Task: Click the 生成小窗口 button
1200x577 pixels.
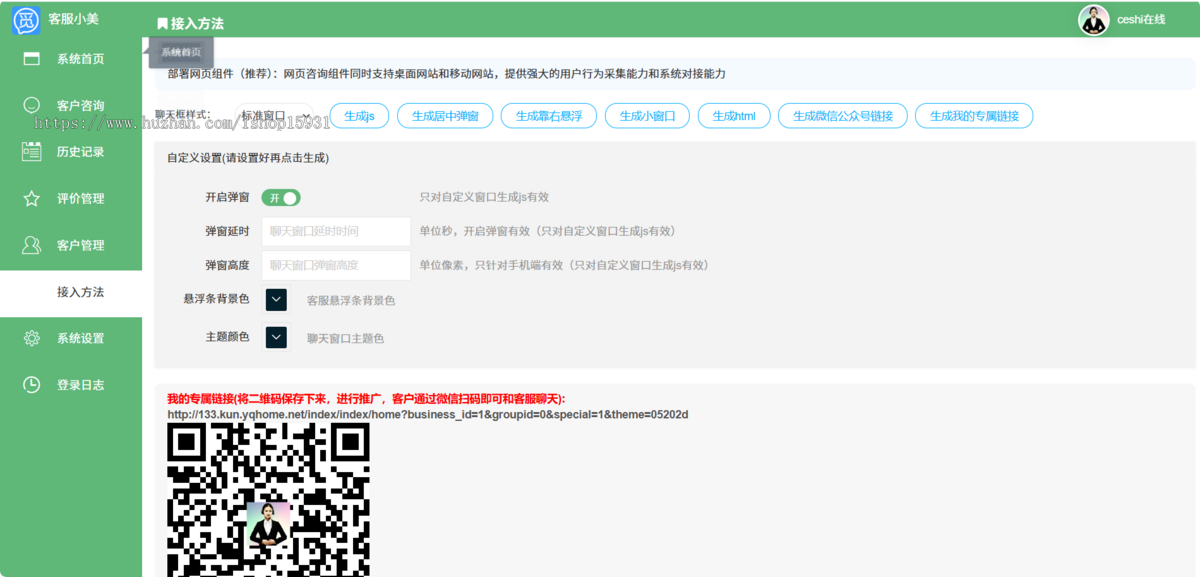Action: tap(647, 116)
